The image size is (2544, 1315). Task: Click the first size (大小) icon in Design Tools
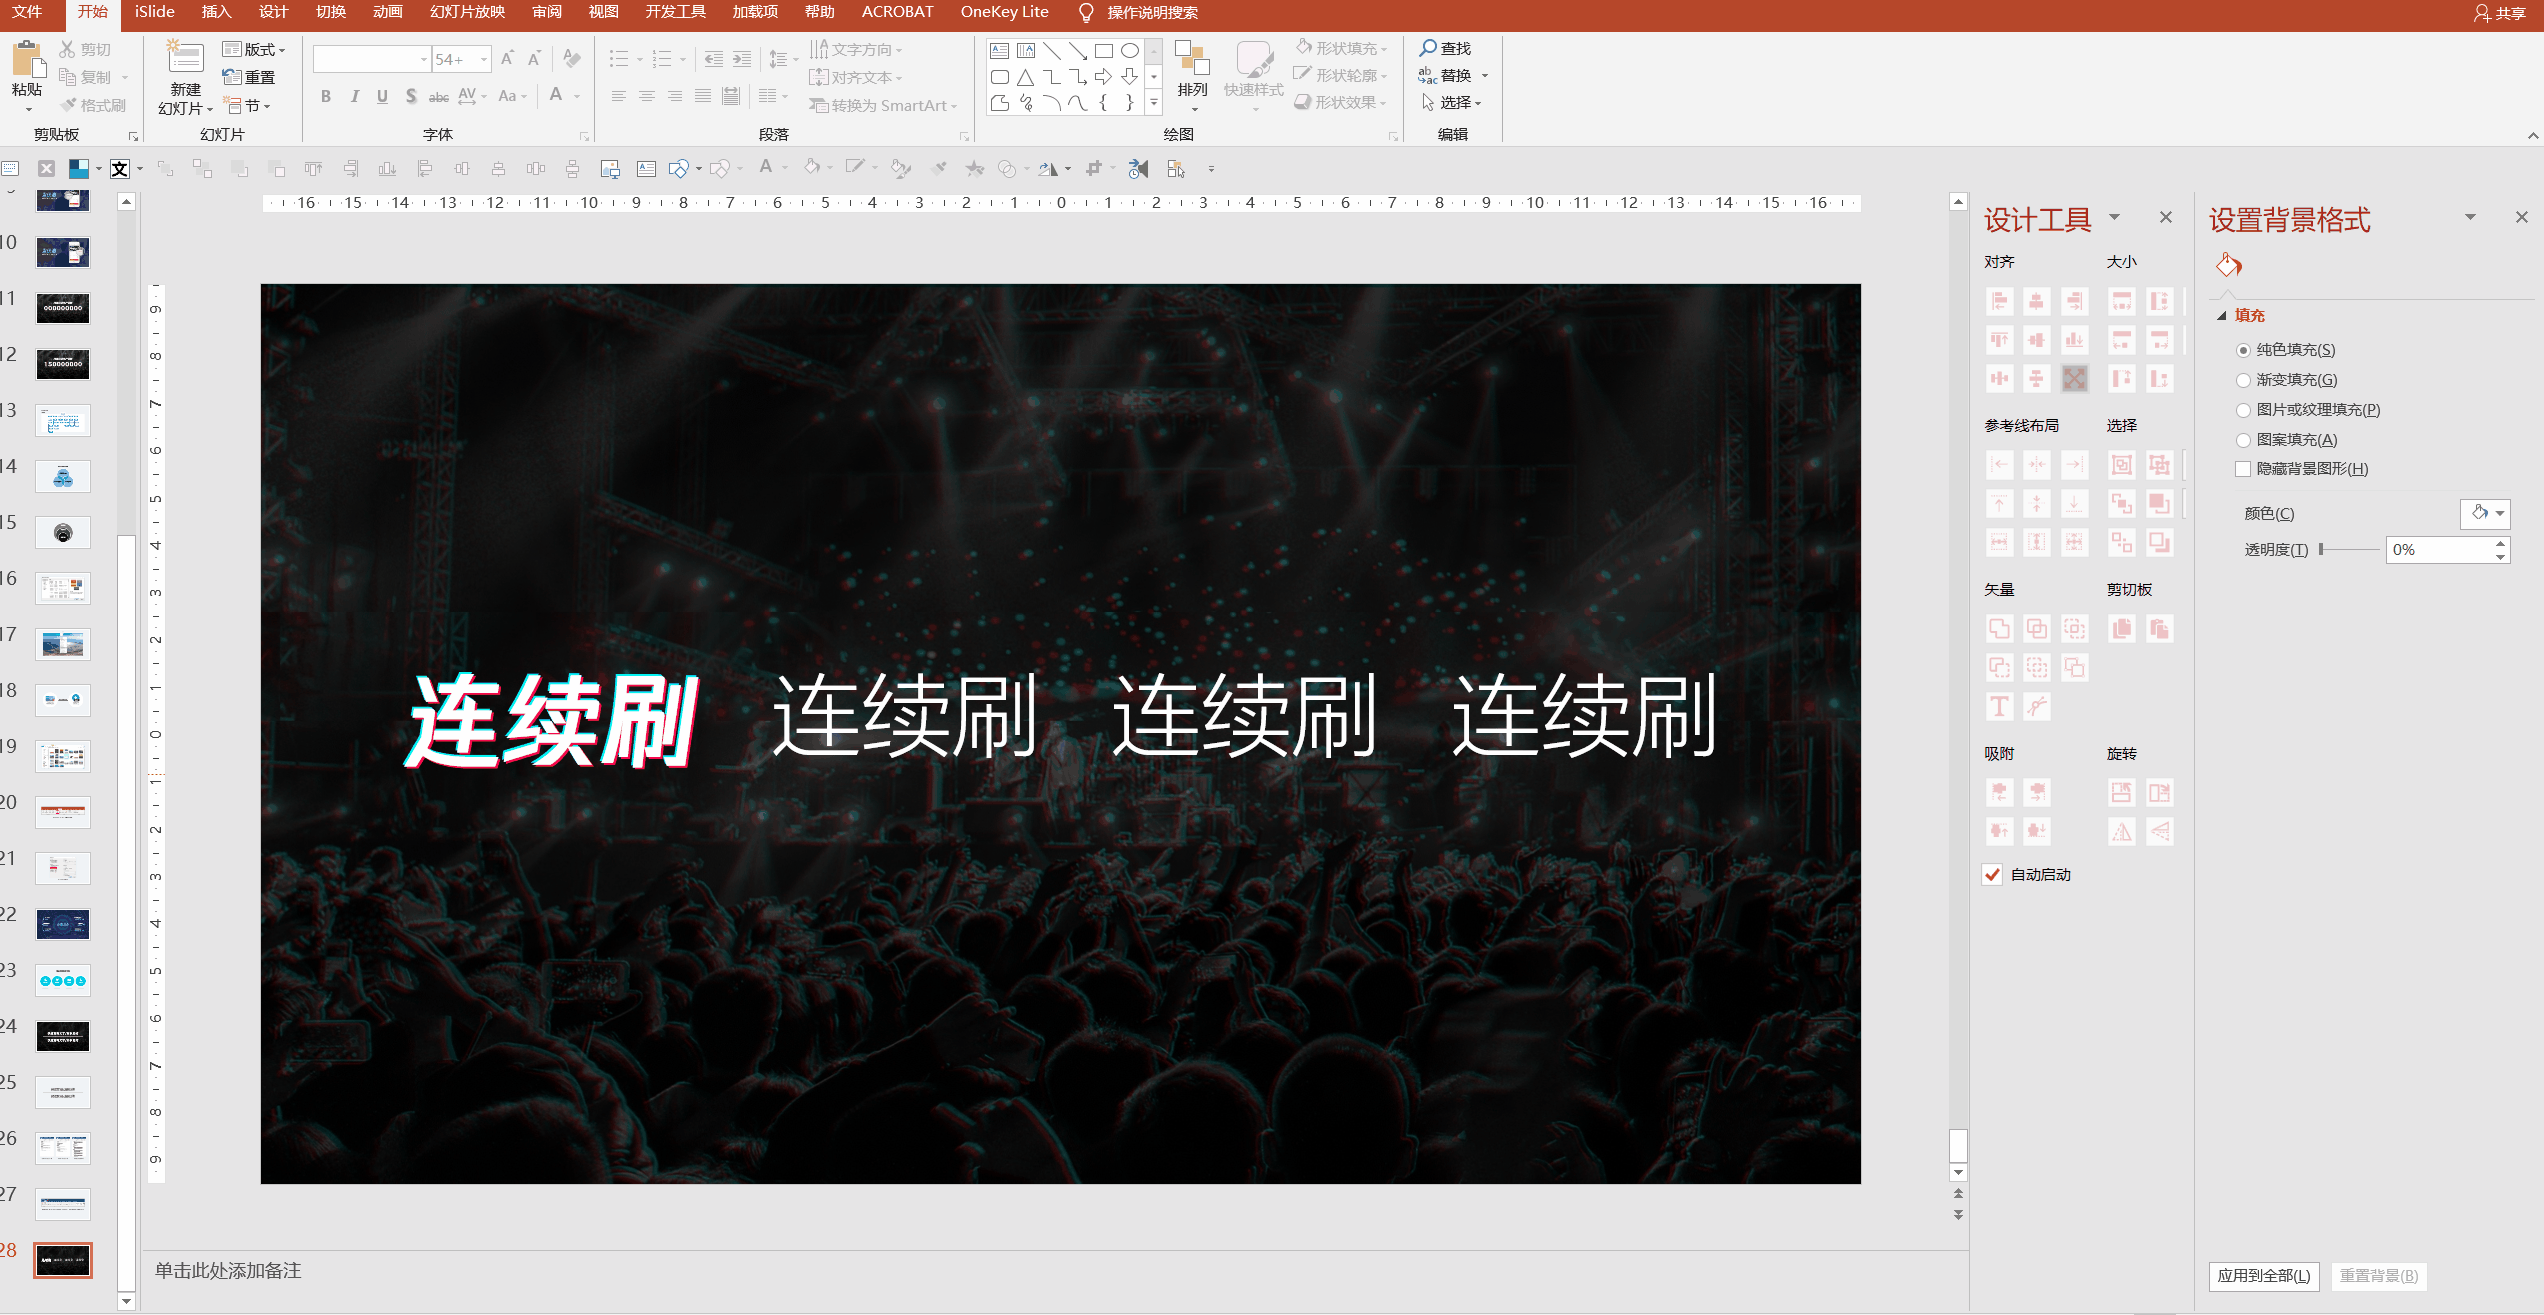tap(2121, 301)
